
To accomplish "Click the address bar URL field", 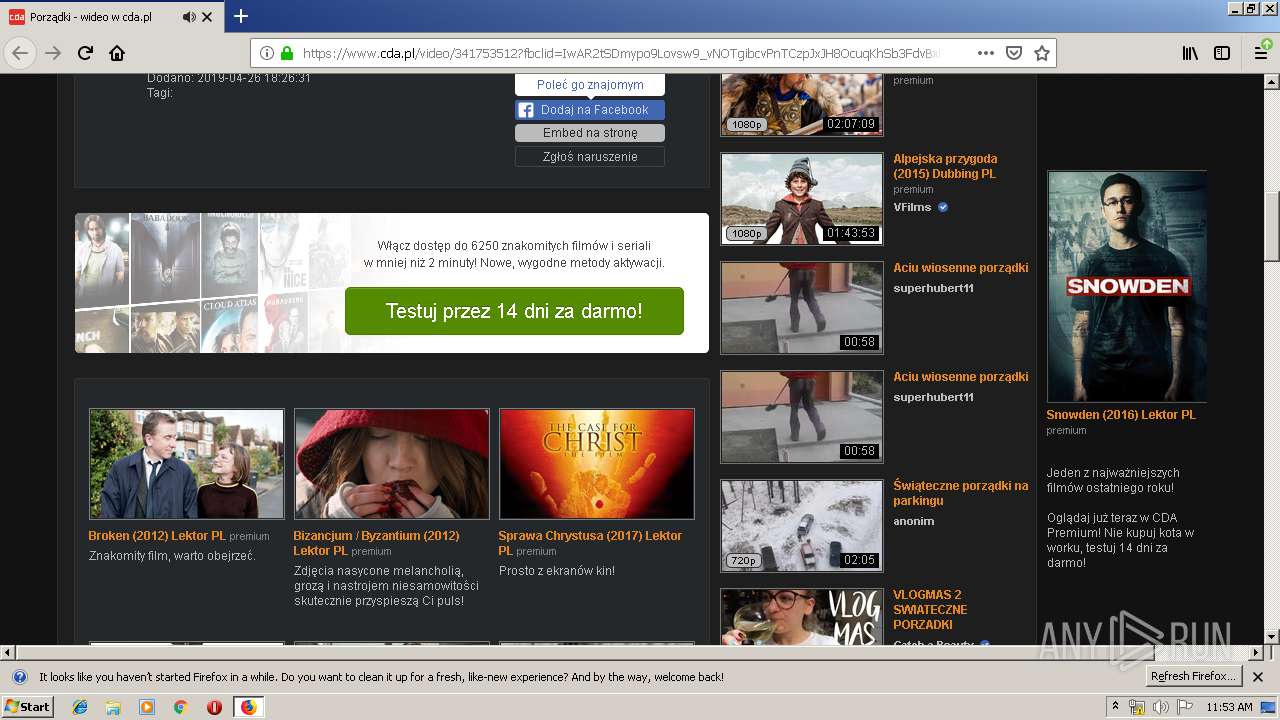I will click(x=620, y=53).
